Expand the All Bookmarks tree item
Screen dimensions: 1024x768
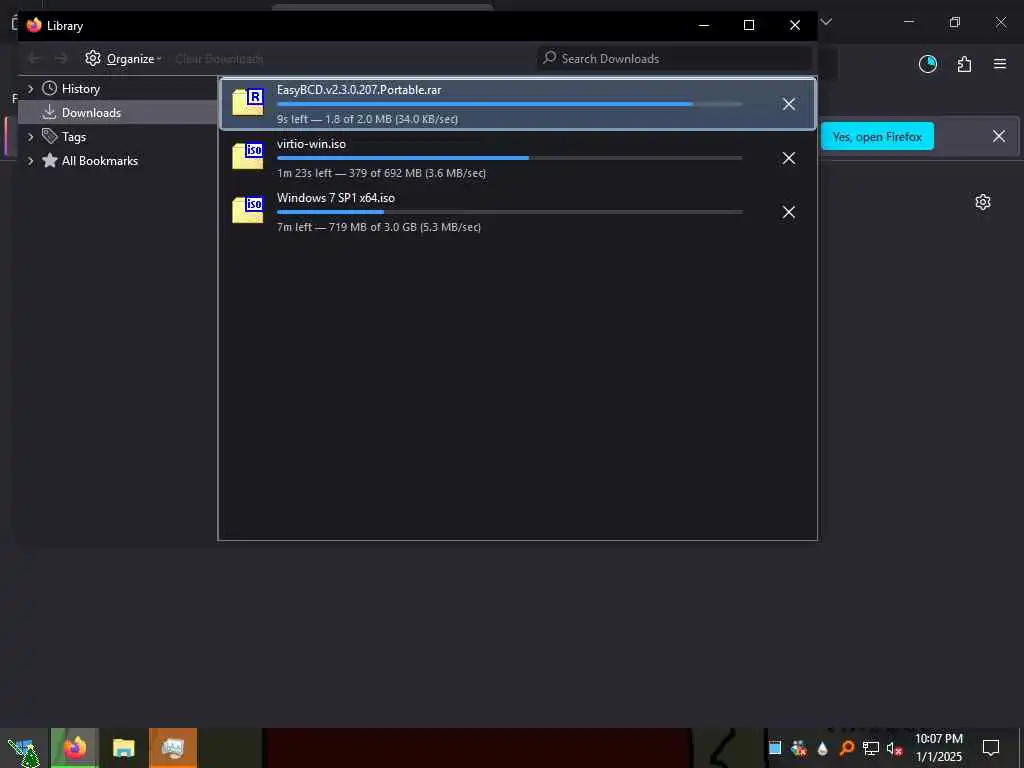(30, 161)
